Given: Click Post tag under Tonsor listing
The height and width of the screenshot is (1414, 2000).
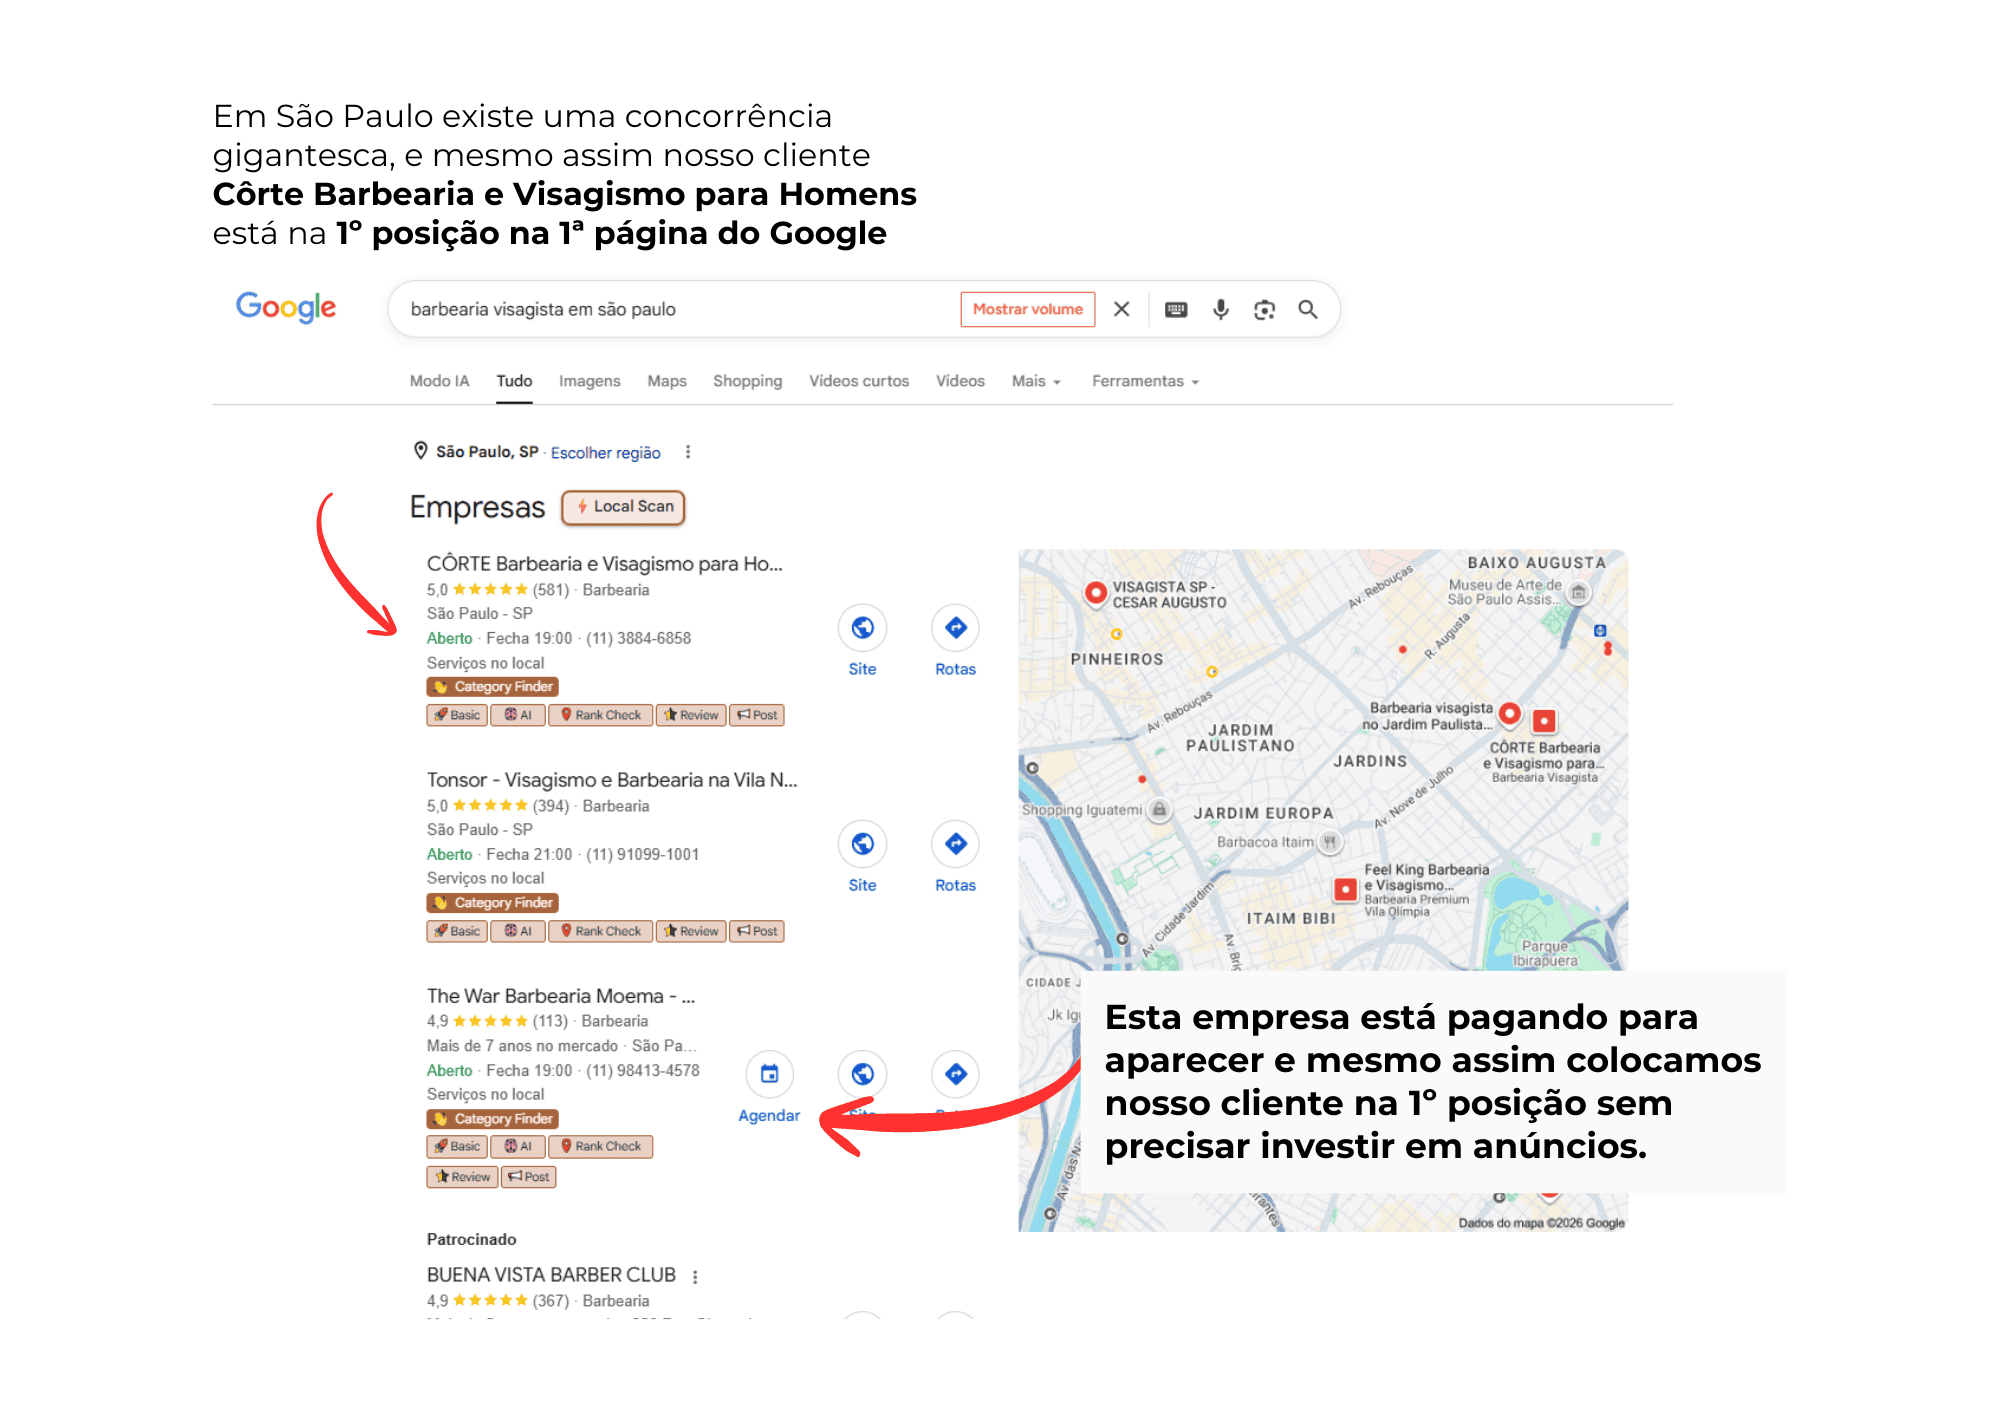Looking at the screenshot, I should pyautogui.click(x=757, y=931).
